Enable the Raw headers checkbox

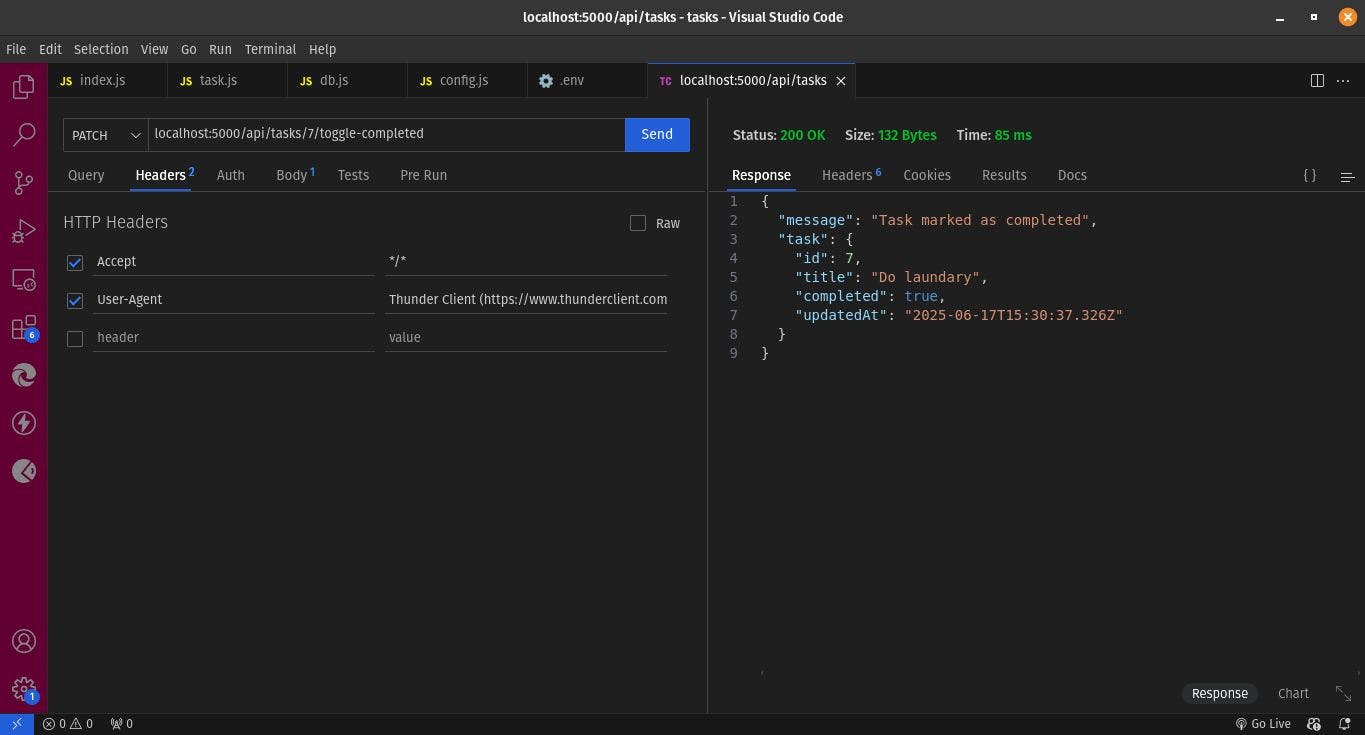tap(638, 223)
